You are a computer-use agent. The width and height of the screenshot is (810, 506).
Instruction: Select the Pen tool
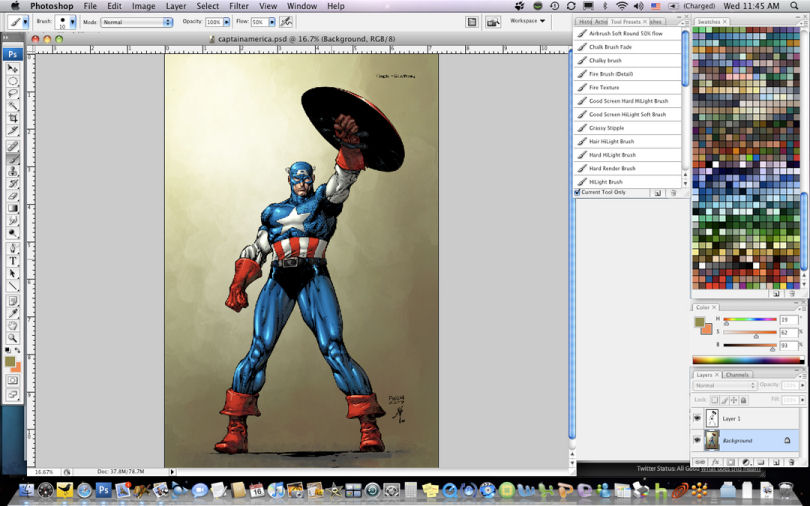(x=13, y=249)
